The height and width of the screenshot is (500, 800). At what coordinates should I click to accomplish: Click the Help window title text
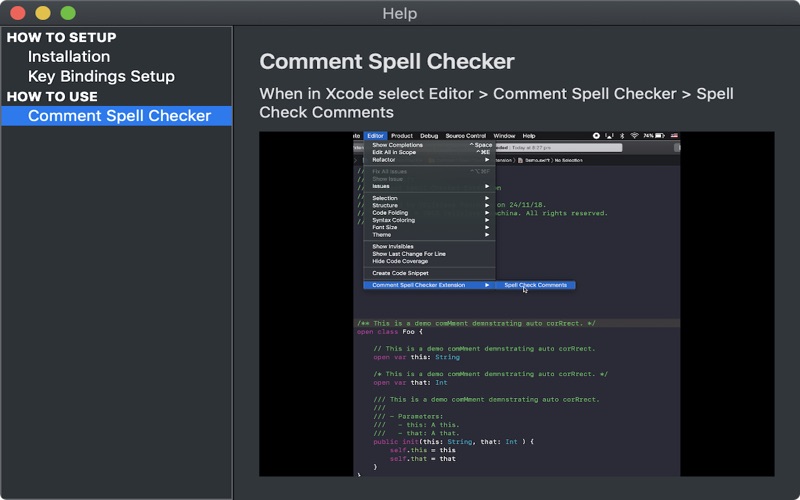[399, 13]
